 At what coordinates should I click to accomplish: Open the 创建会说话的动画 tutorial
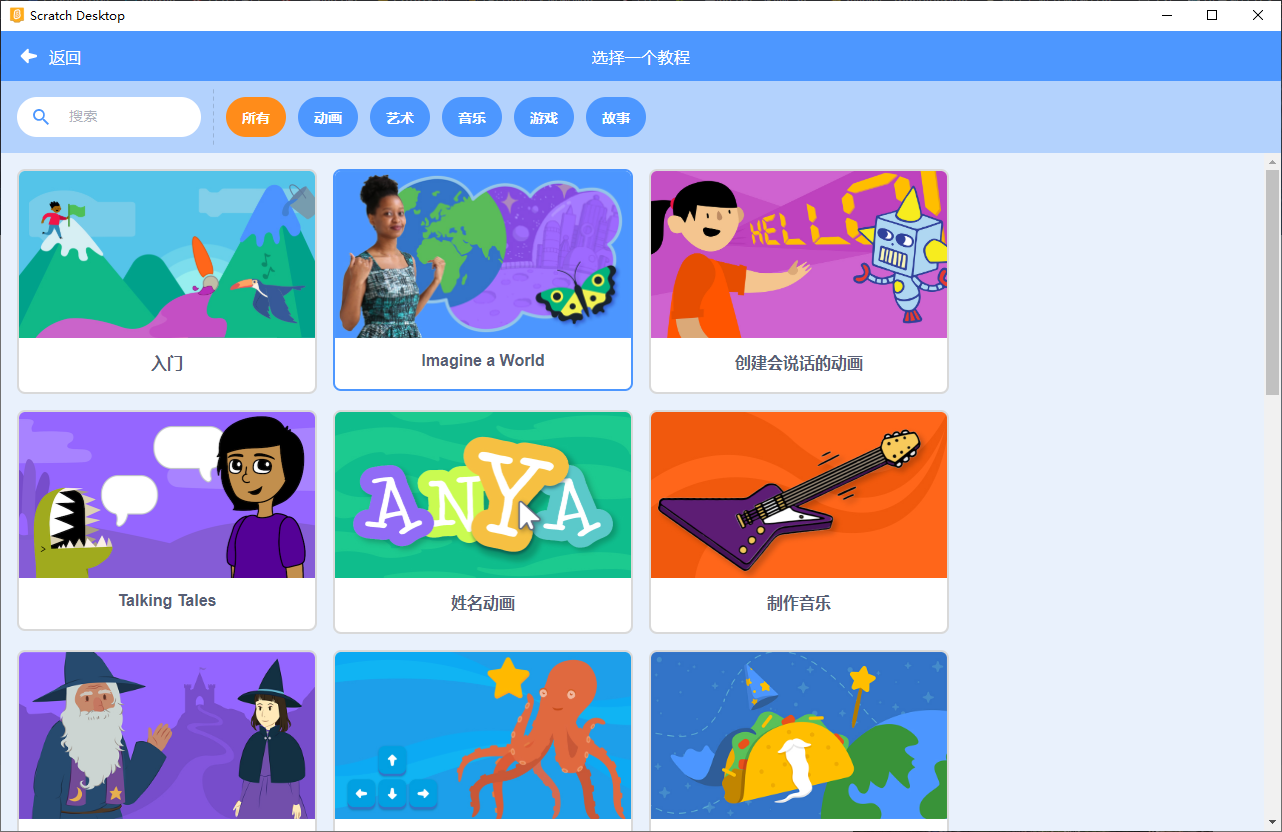[x=799, y=281]
